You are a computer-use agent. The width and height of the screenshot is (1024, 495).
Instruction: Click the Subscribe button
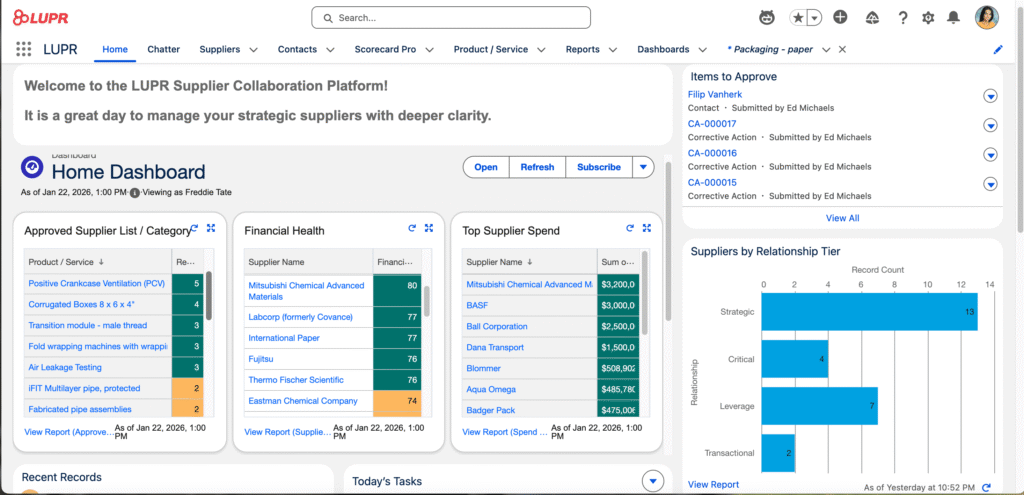(599, 167)
